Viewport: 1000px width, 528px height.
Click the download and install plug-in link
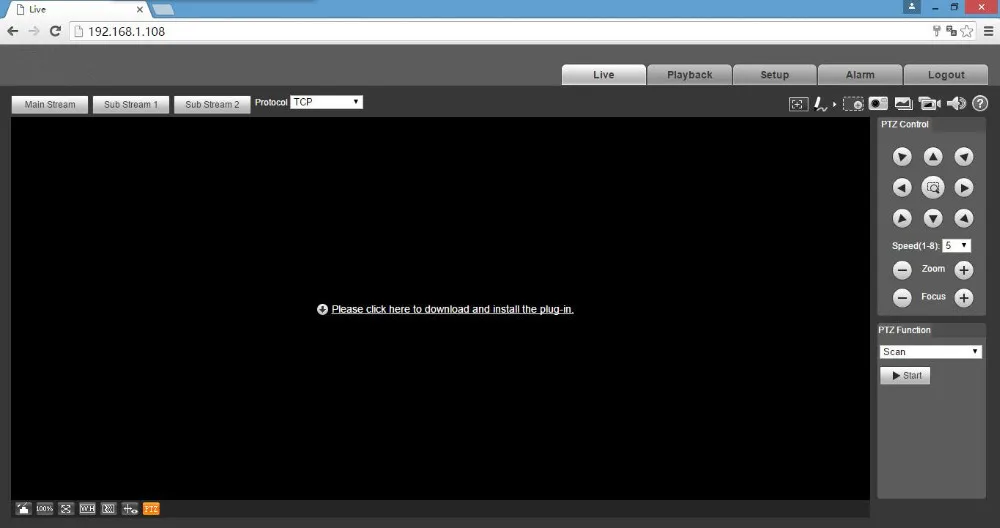point(452,309)
